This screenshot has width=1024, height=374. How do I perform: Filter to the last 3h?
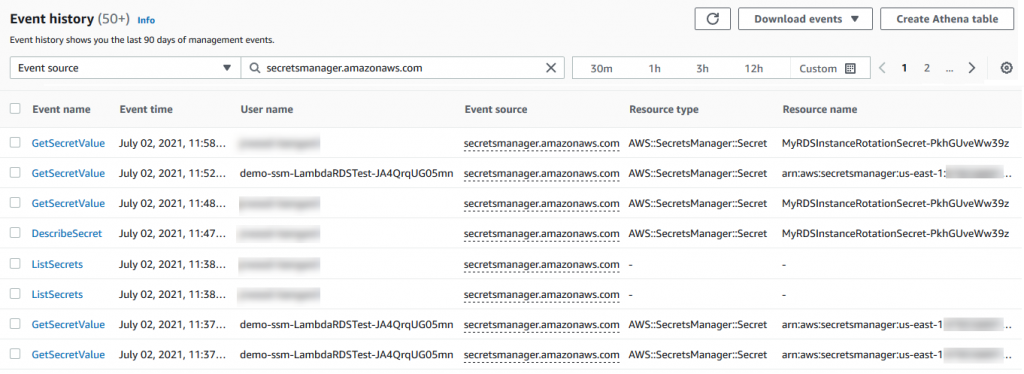point(702,68)
